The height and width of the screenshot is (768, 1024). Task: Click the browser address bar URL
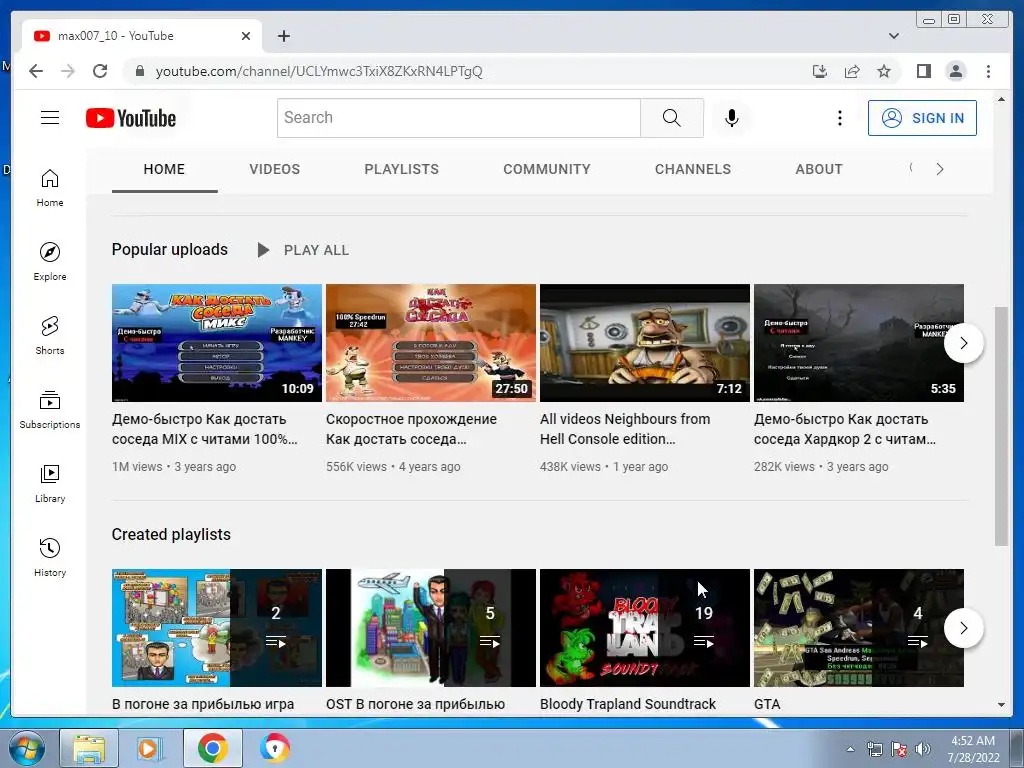coord(319,71)
